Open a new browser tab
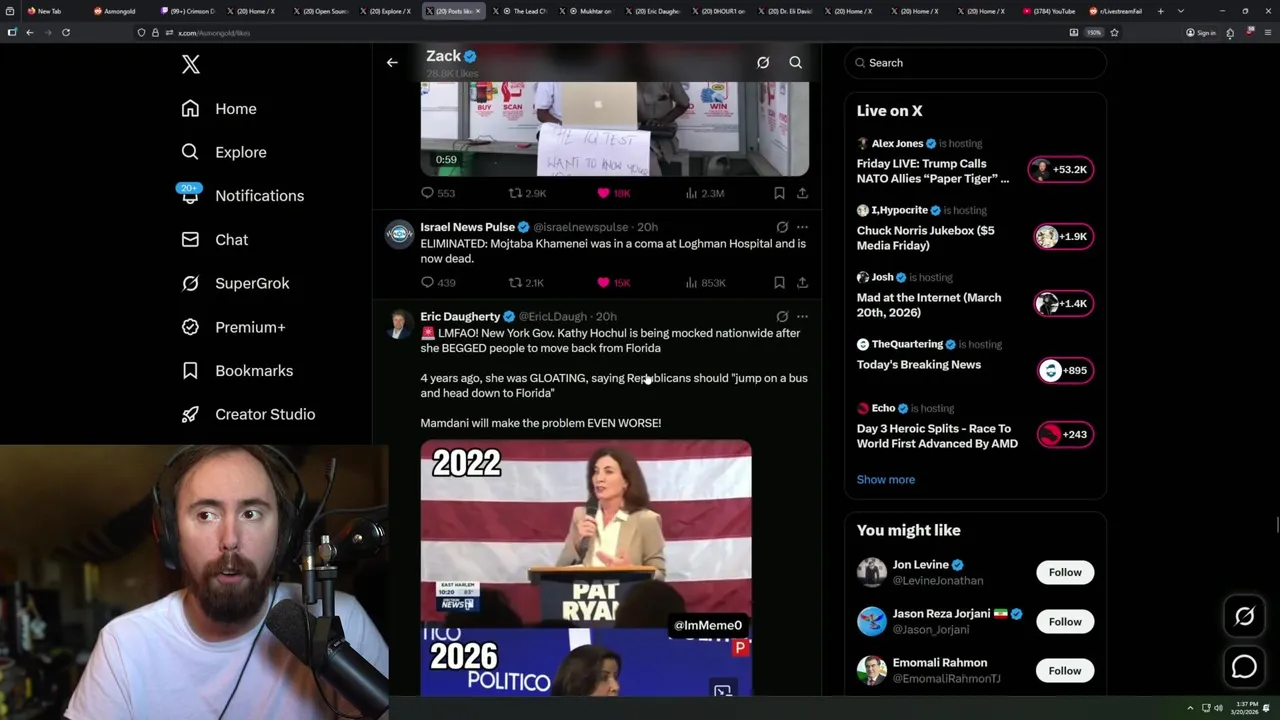 [1160, 11]
